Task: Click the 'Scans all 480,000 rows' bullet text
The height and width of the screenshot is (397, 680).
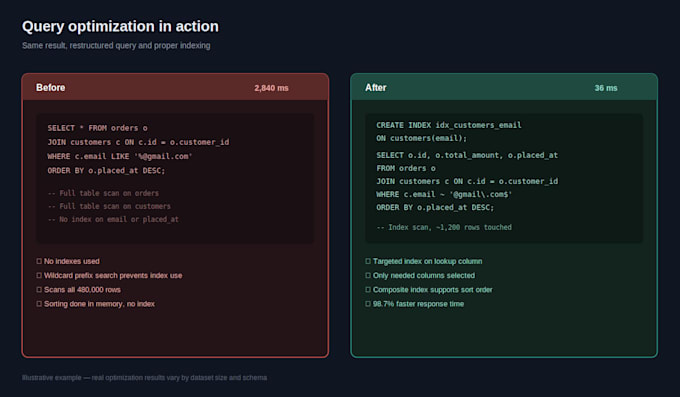Action: 82,289
